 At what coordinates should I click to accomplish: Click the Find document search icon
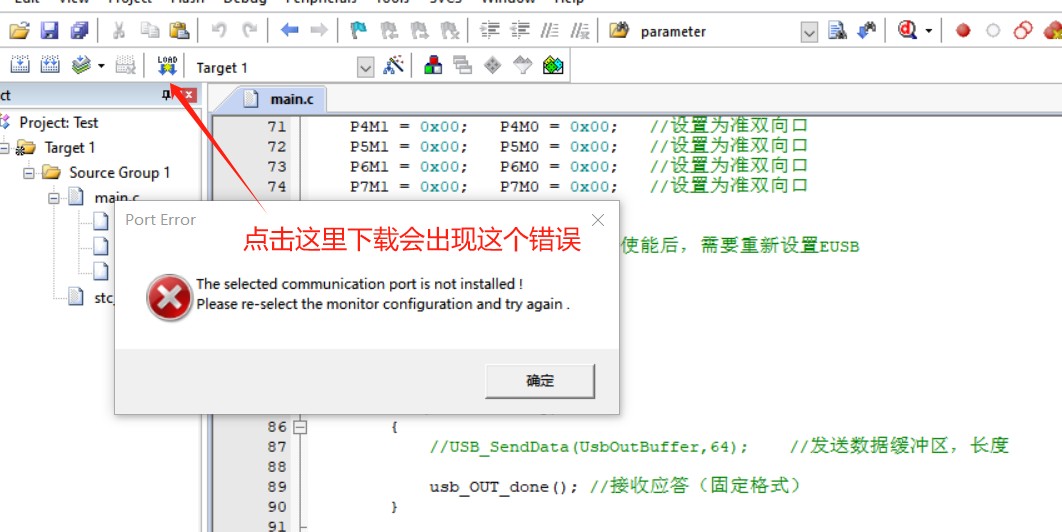[x=838, y=30]
